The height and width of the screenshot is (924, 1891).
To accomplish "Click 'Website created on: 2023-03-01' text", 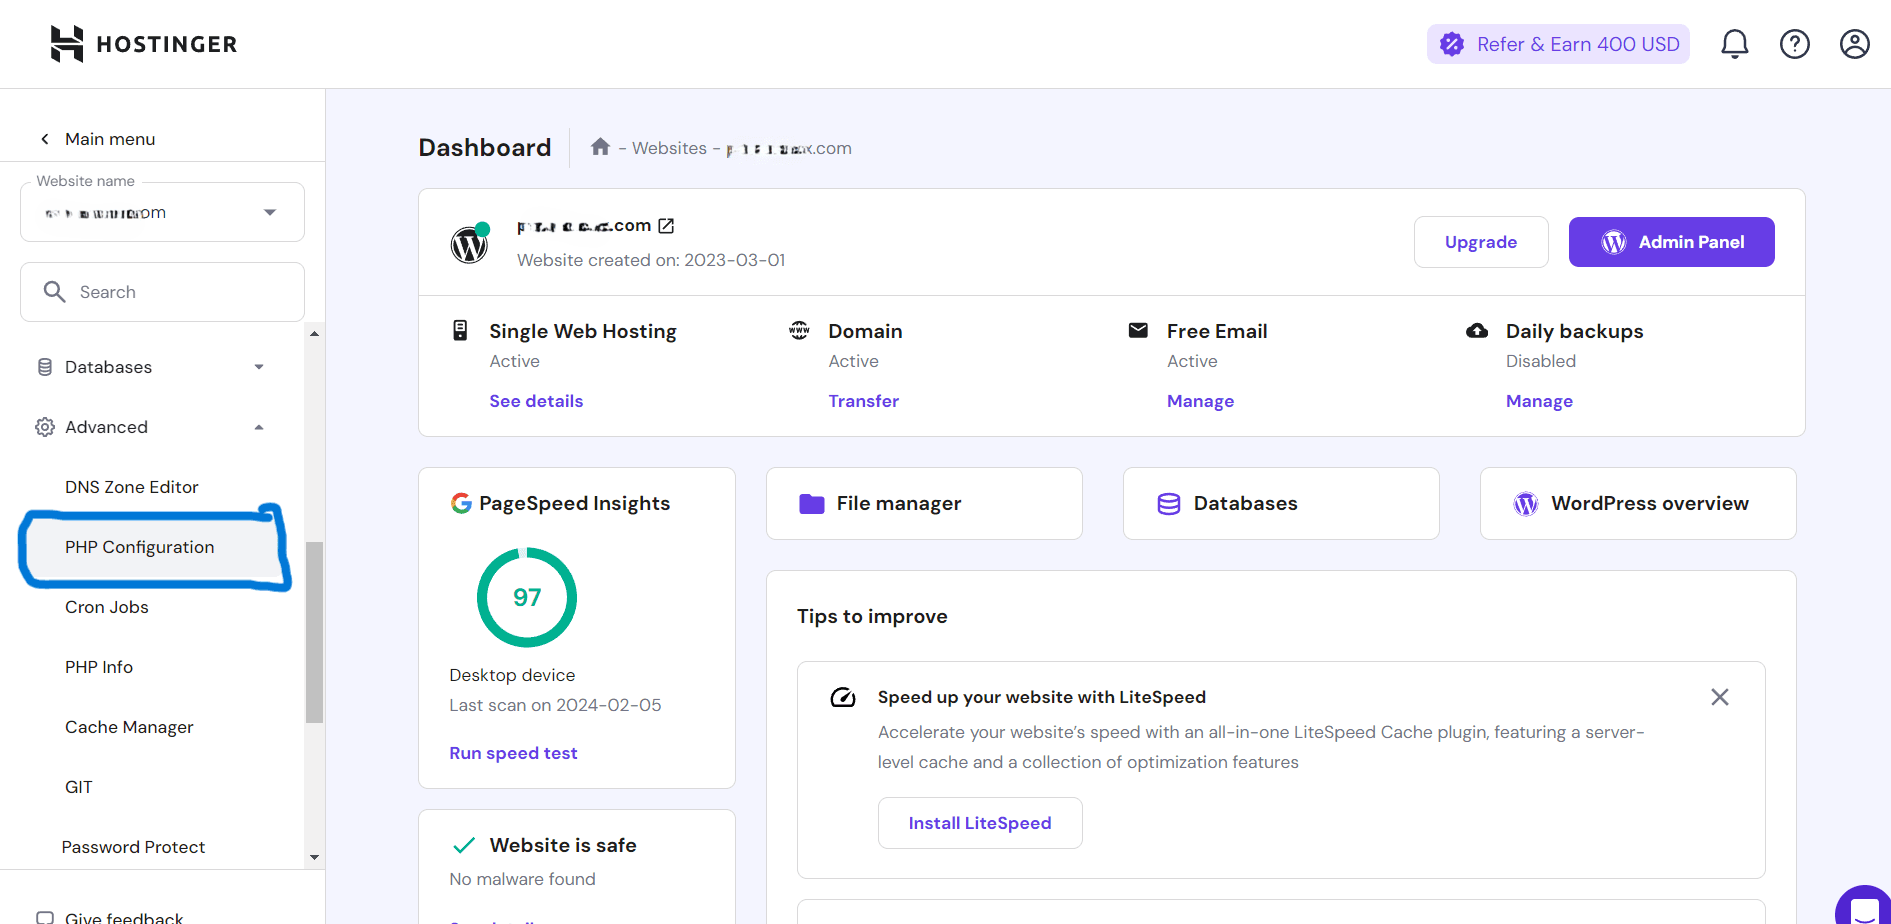I will click(x=651, y=260).
